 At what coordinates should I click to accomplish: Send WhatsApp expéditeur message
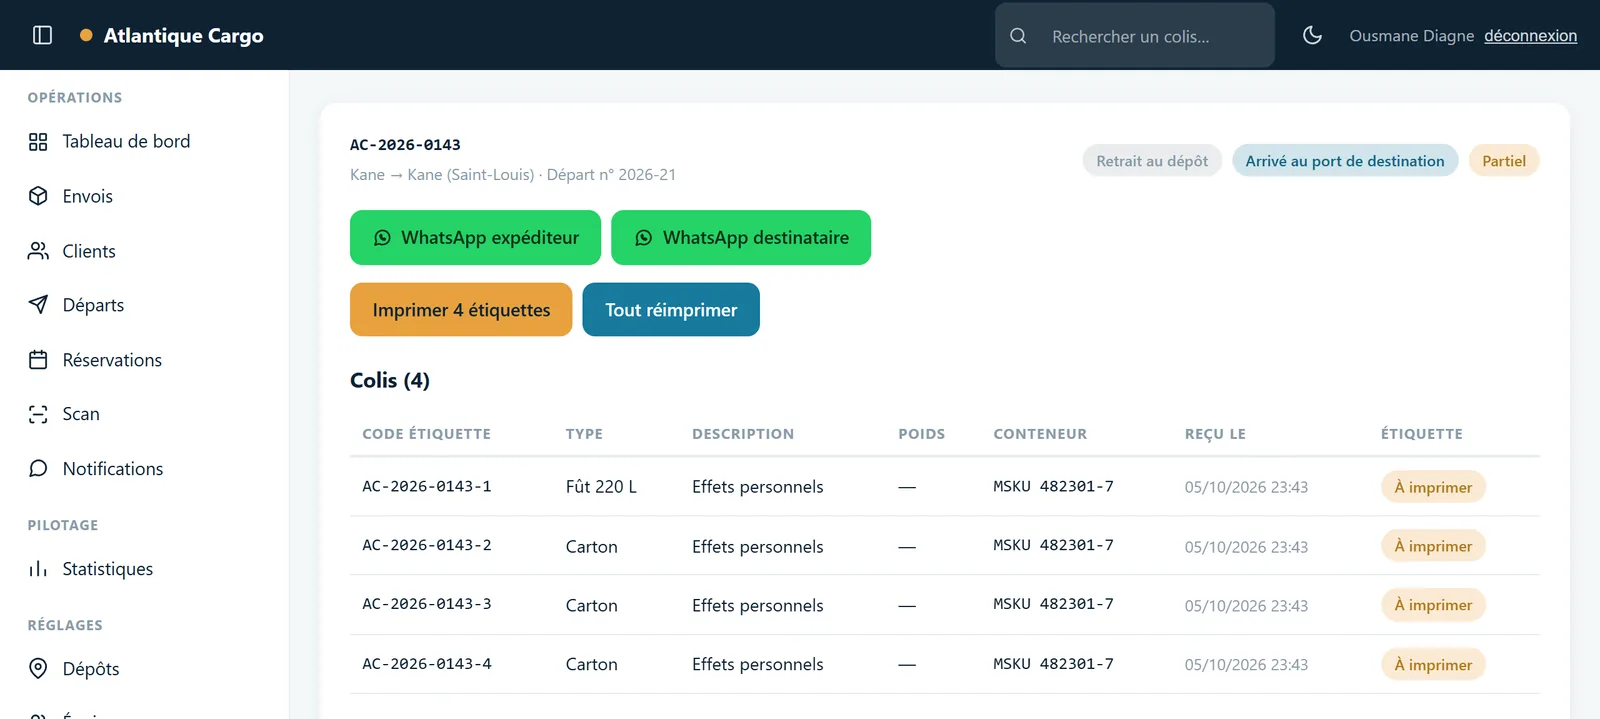click(x=475, y=238)
